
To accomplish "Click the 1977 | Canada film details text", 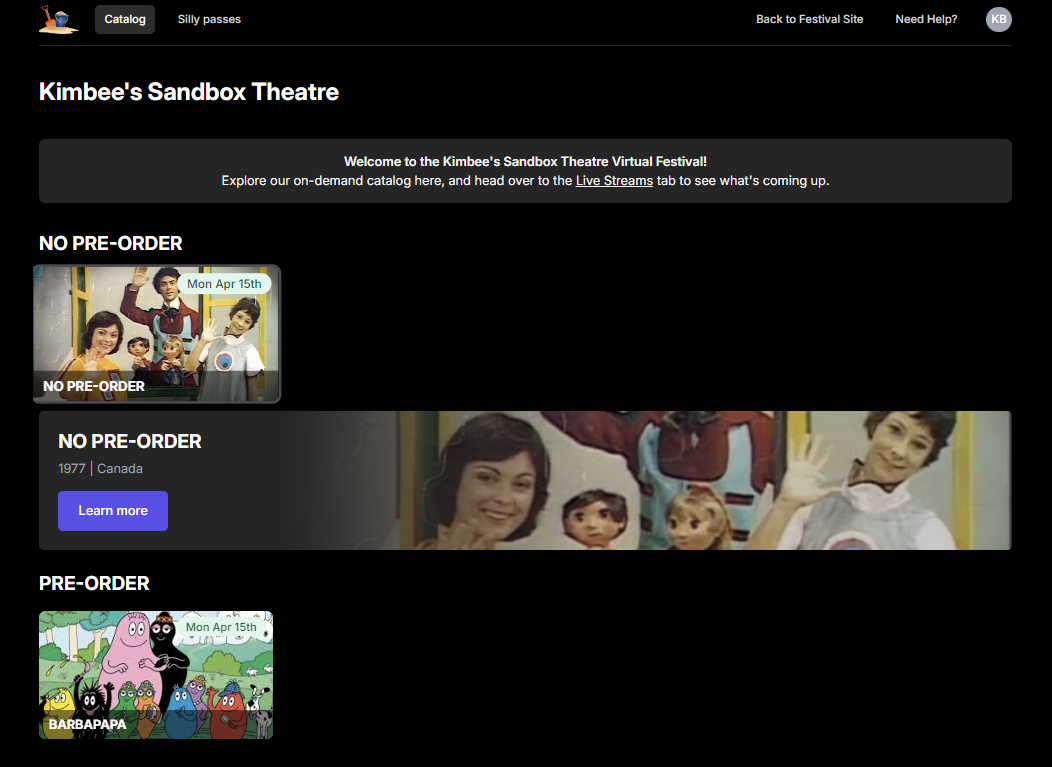I will [x=100, y=468].
